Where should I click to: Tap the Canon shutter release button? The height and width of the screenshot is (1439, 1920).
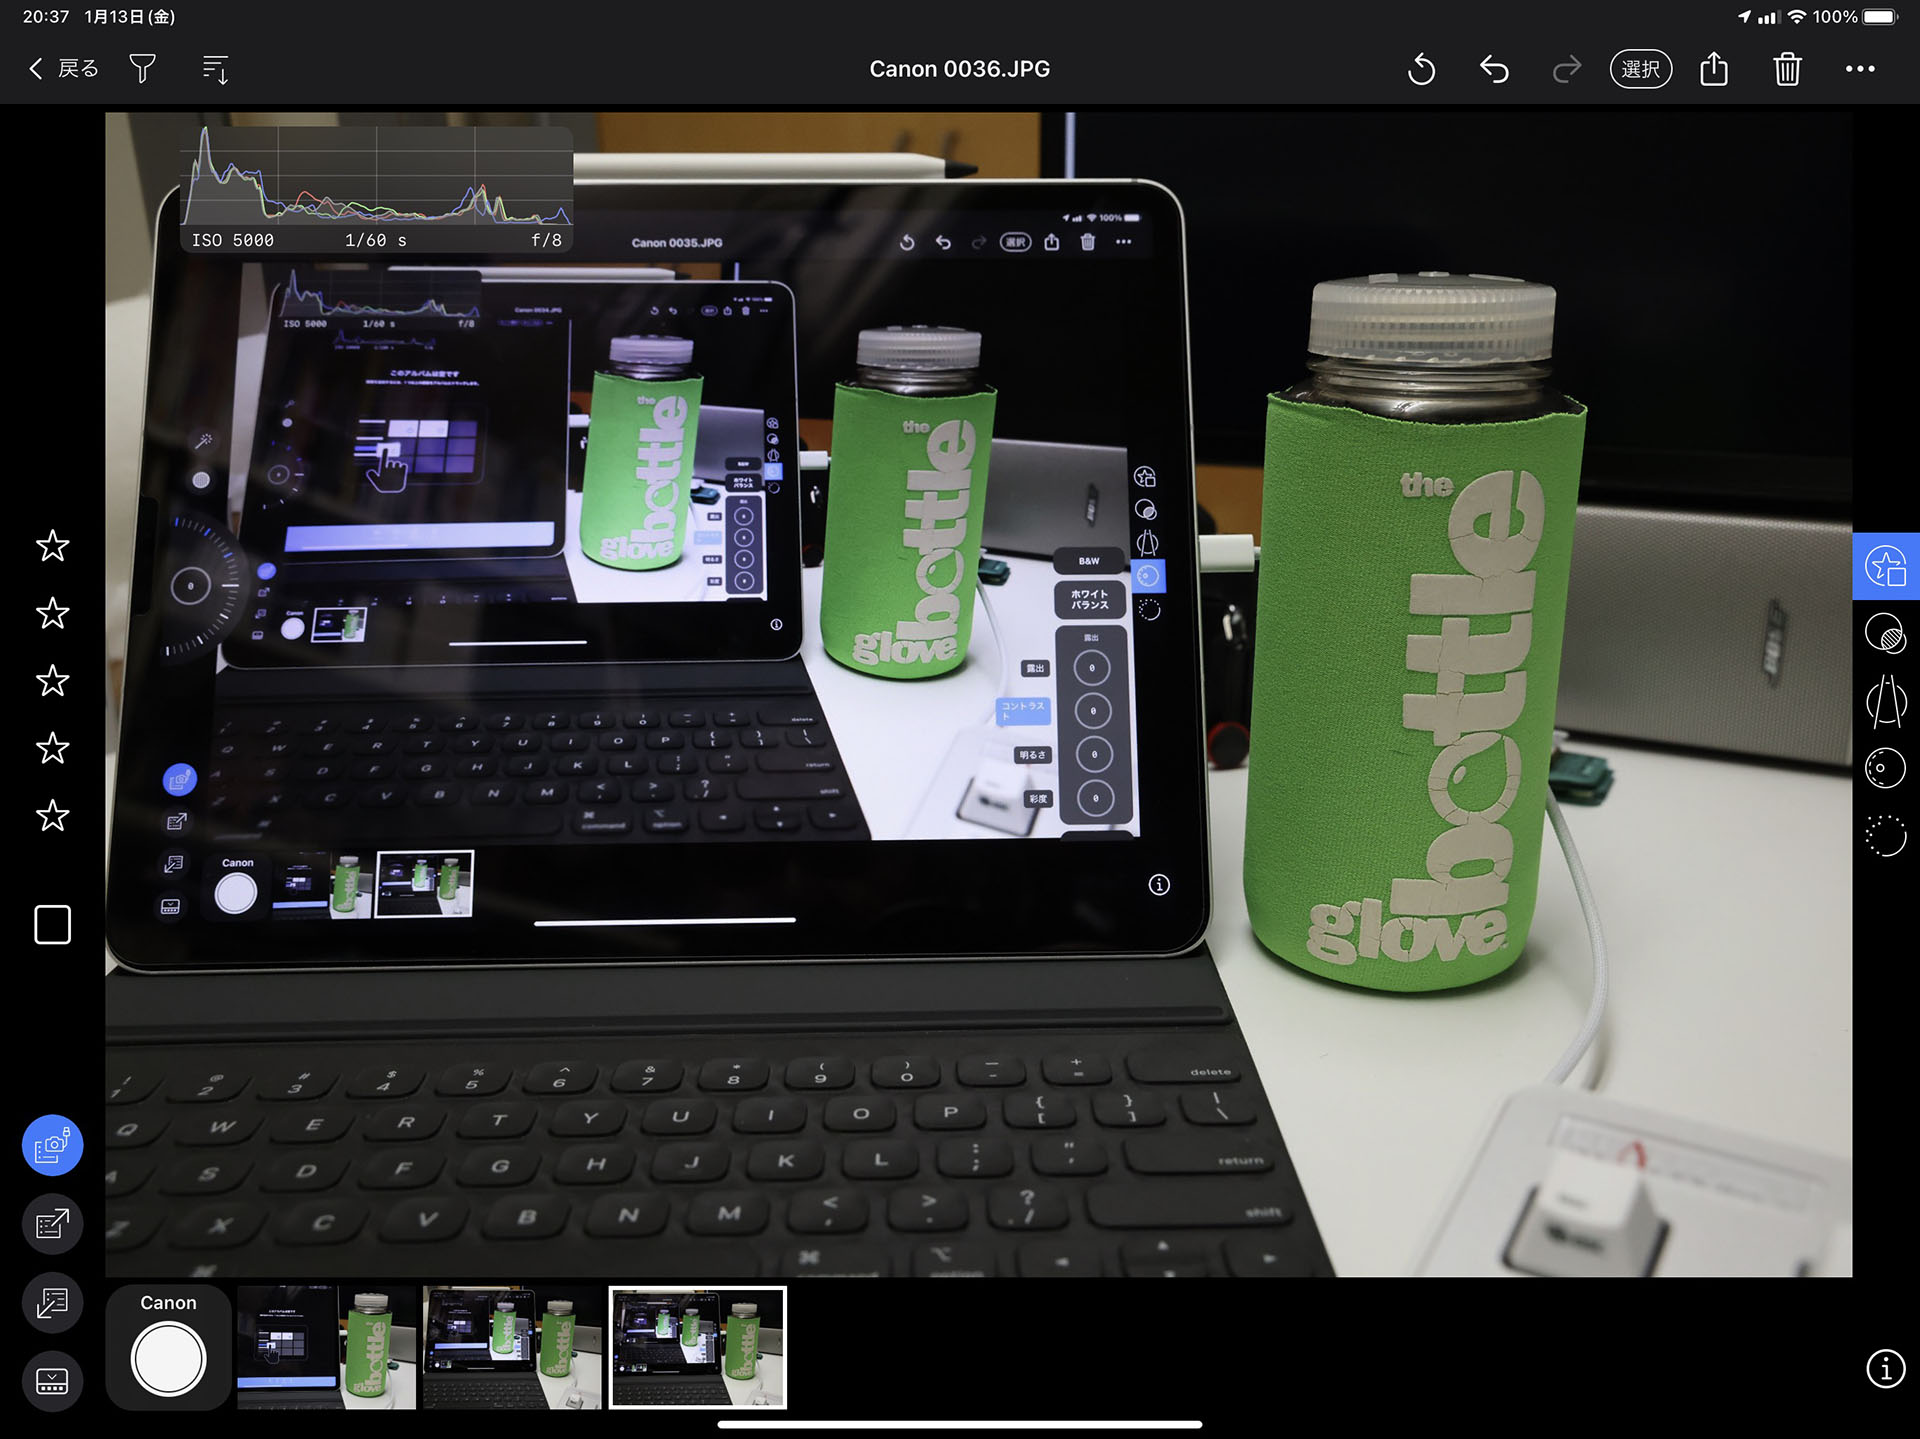168,1359
